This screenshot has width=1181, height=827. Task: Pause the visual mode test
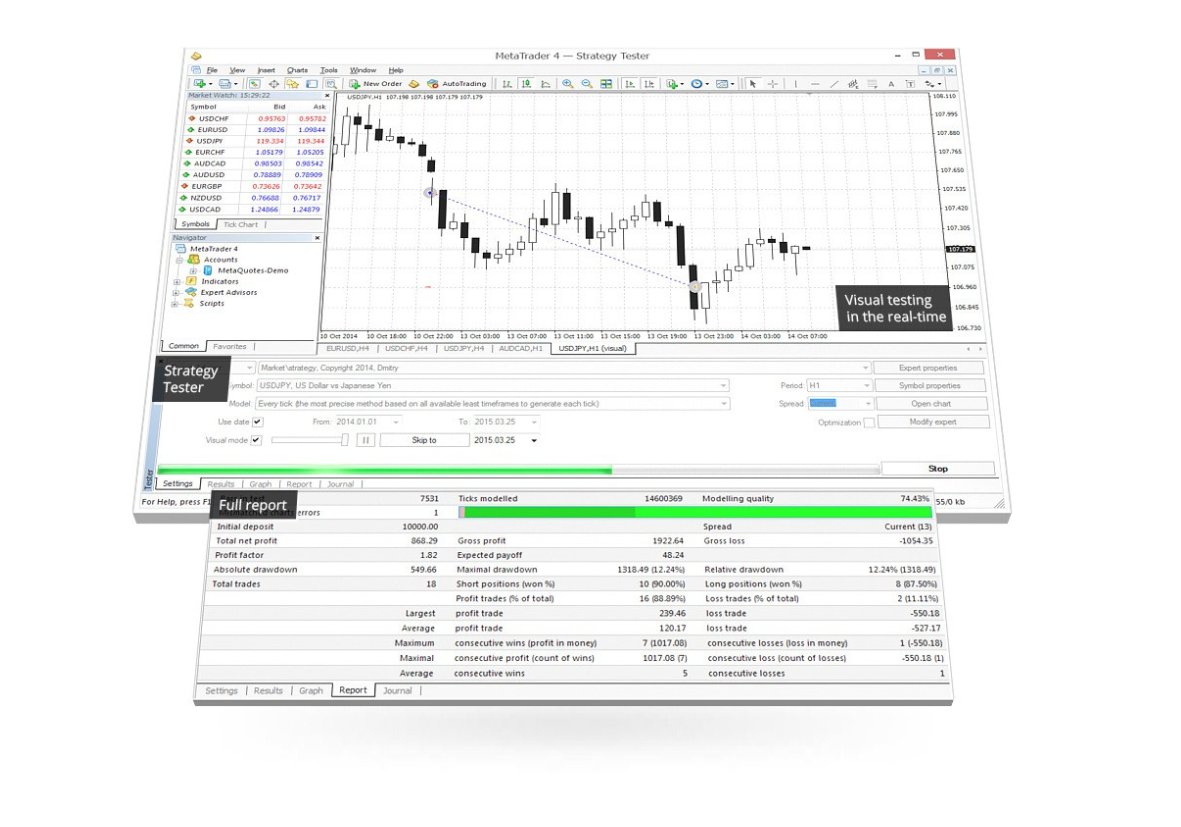(365, 440)
